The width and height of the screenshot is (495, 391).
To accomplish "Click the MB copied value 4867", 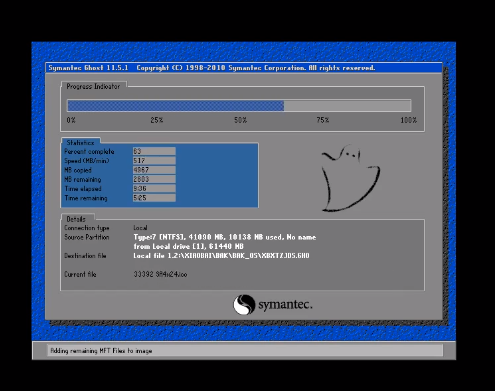I will click(x=154, y=170).
